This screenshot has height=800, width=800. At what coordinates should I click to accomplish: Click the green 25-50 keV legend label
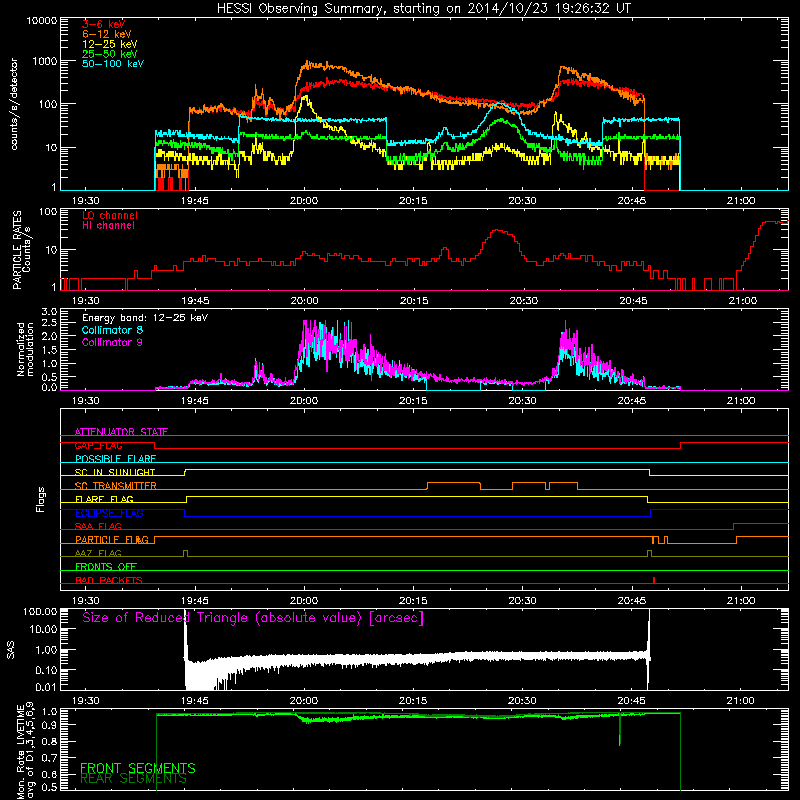click(x=110, y=54)
